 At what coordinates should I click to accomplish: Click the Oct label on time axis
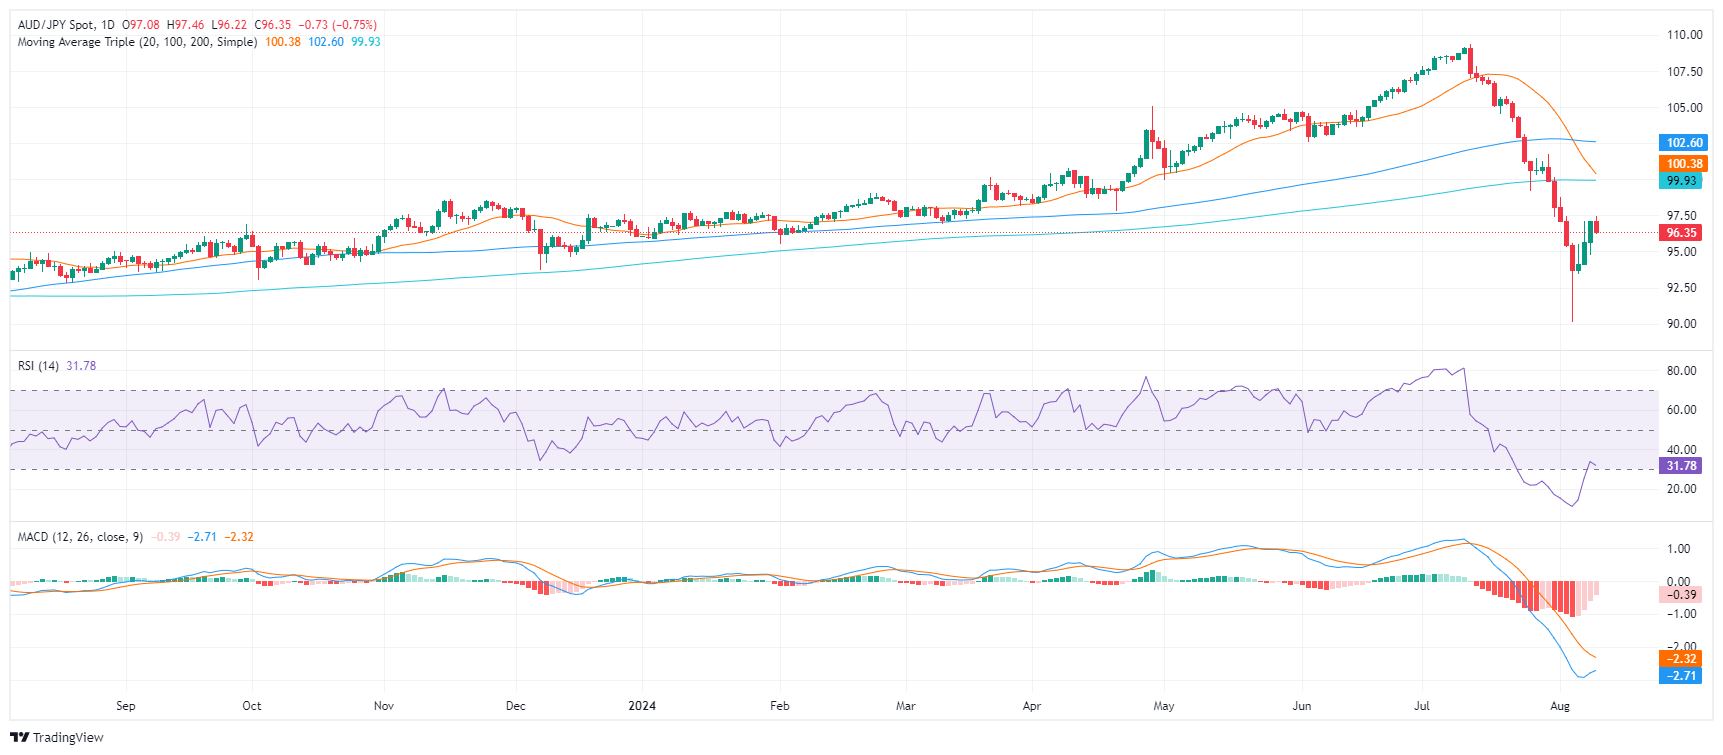pyautogui.click(x=252, y=706)
